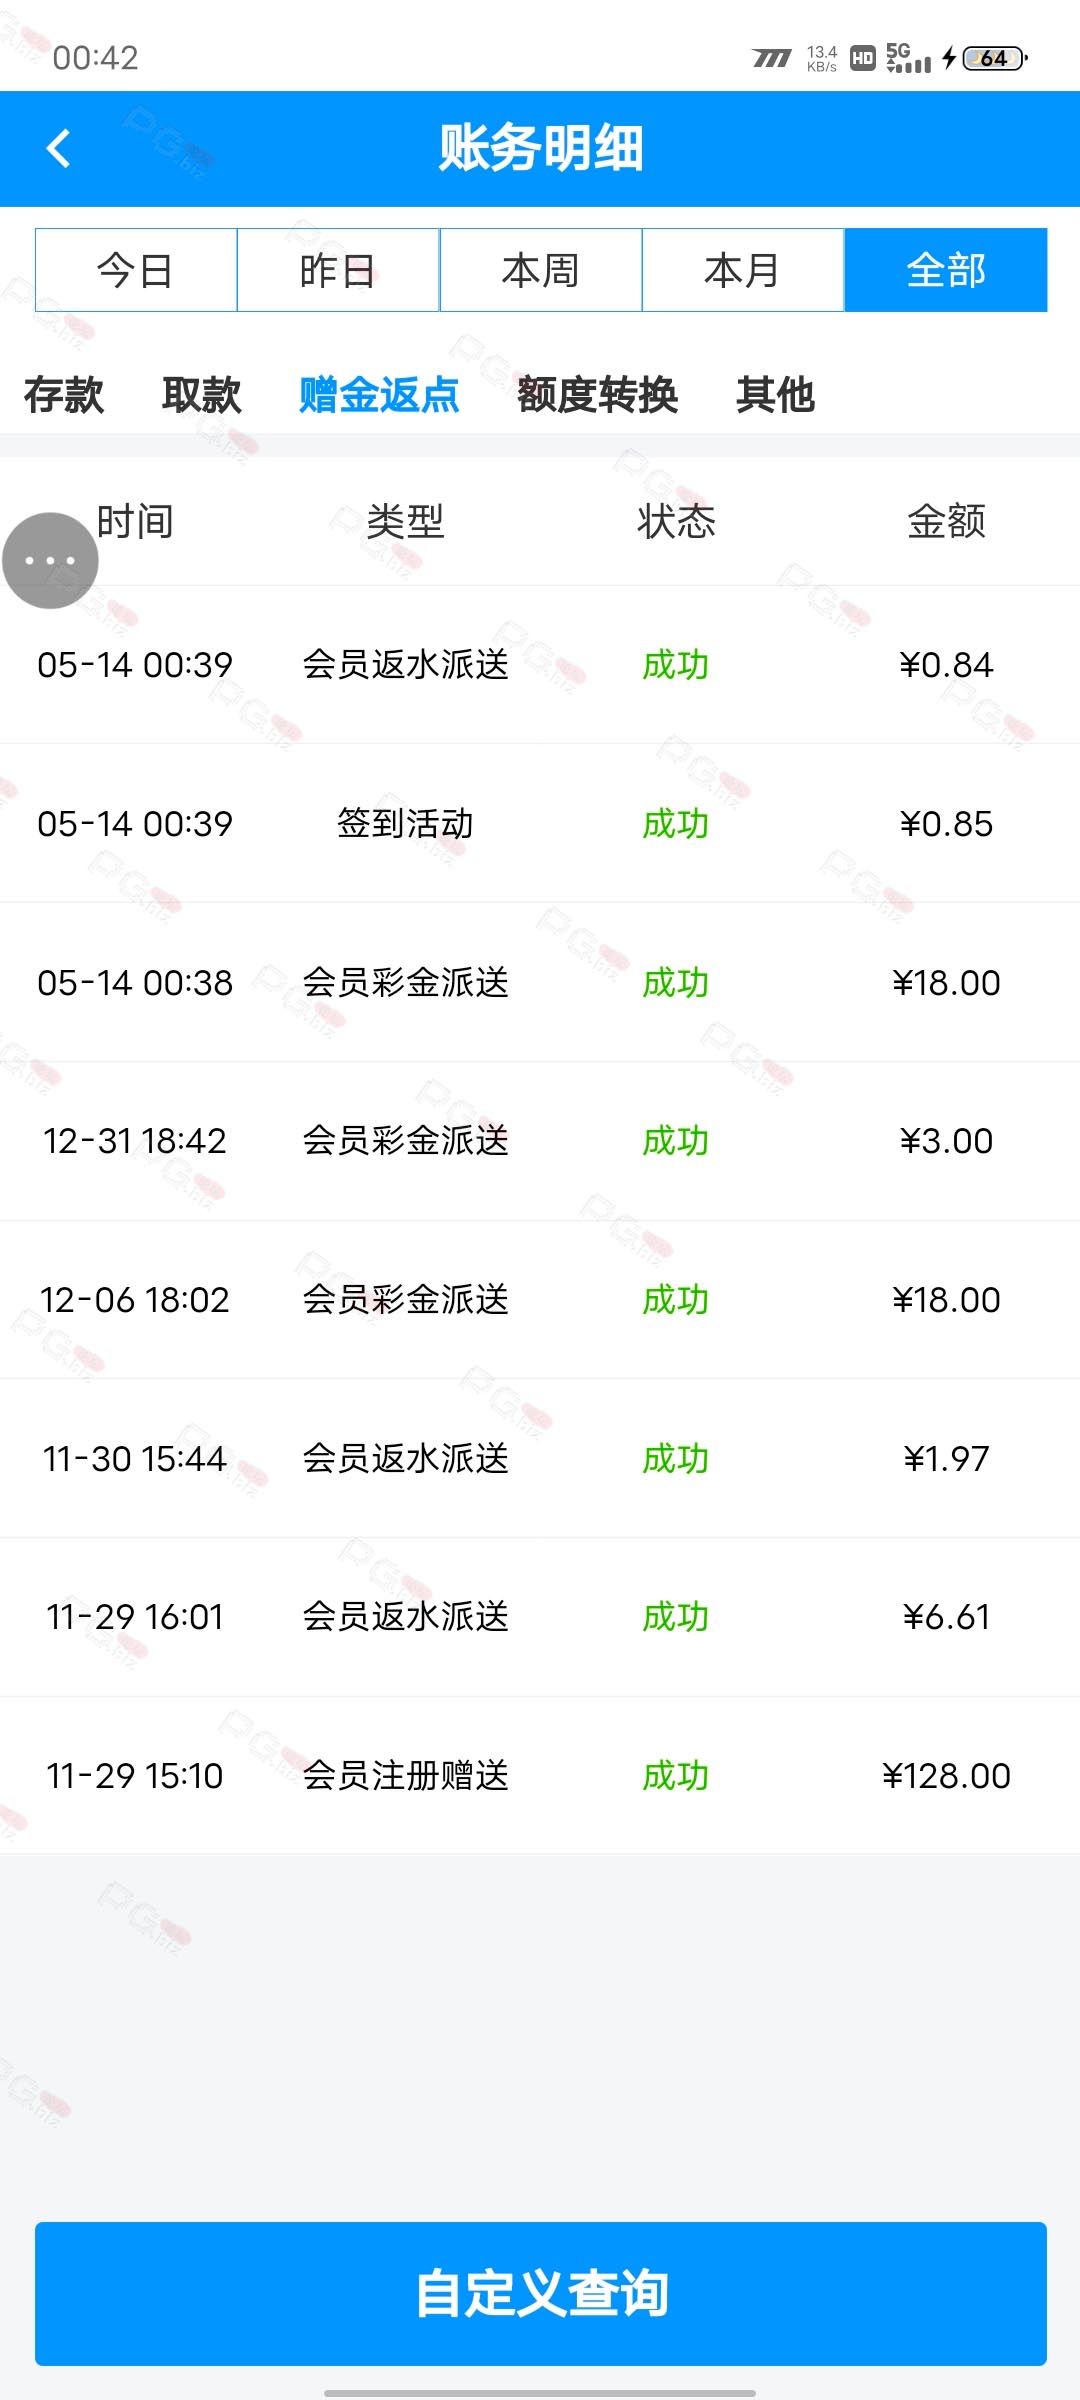Select the 本月 date filter
The width and height of the screenshot is (1080, 2400).
(743, 270)
